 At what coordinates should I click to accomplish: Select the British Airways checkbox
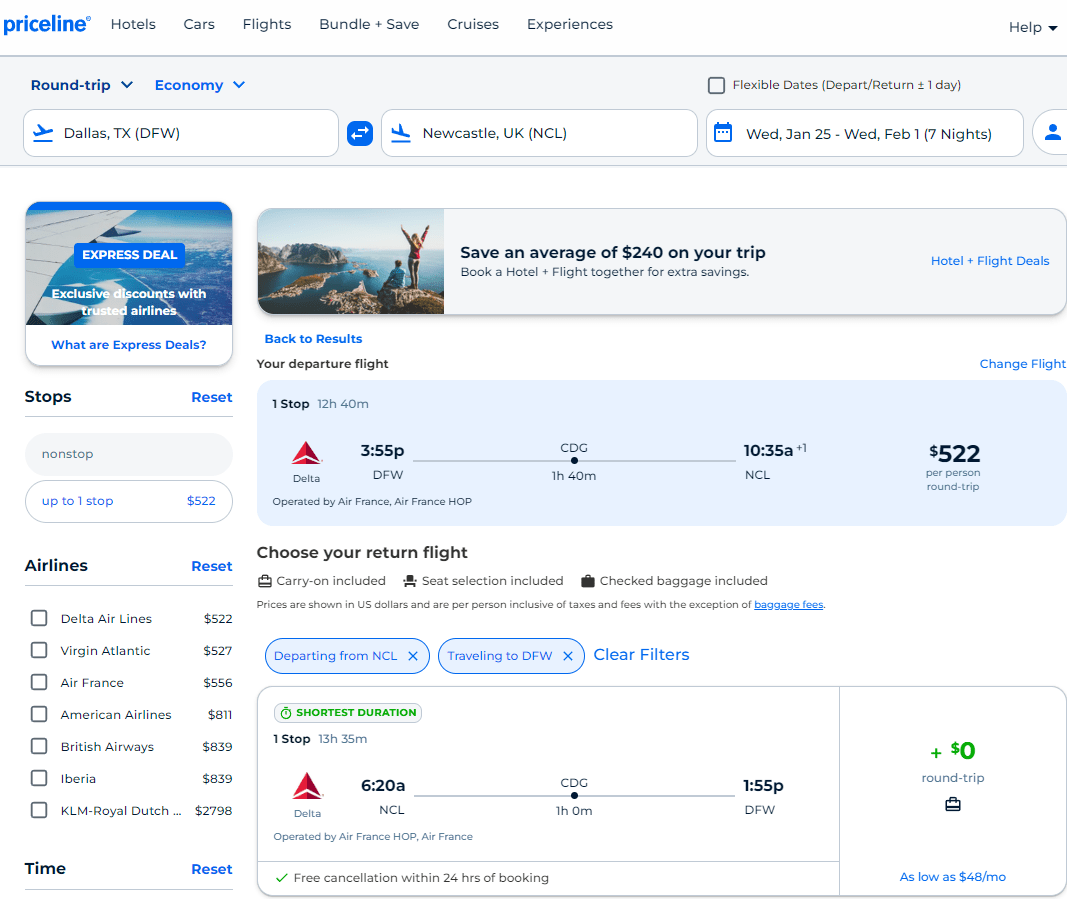coord(38,746)
